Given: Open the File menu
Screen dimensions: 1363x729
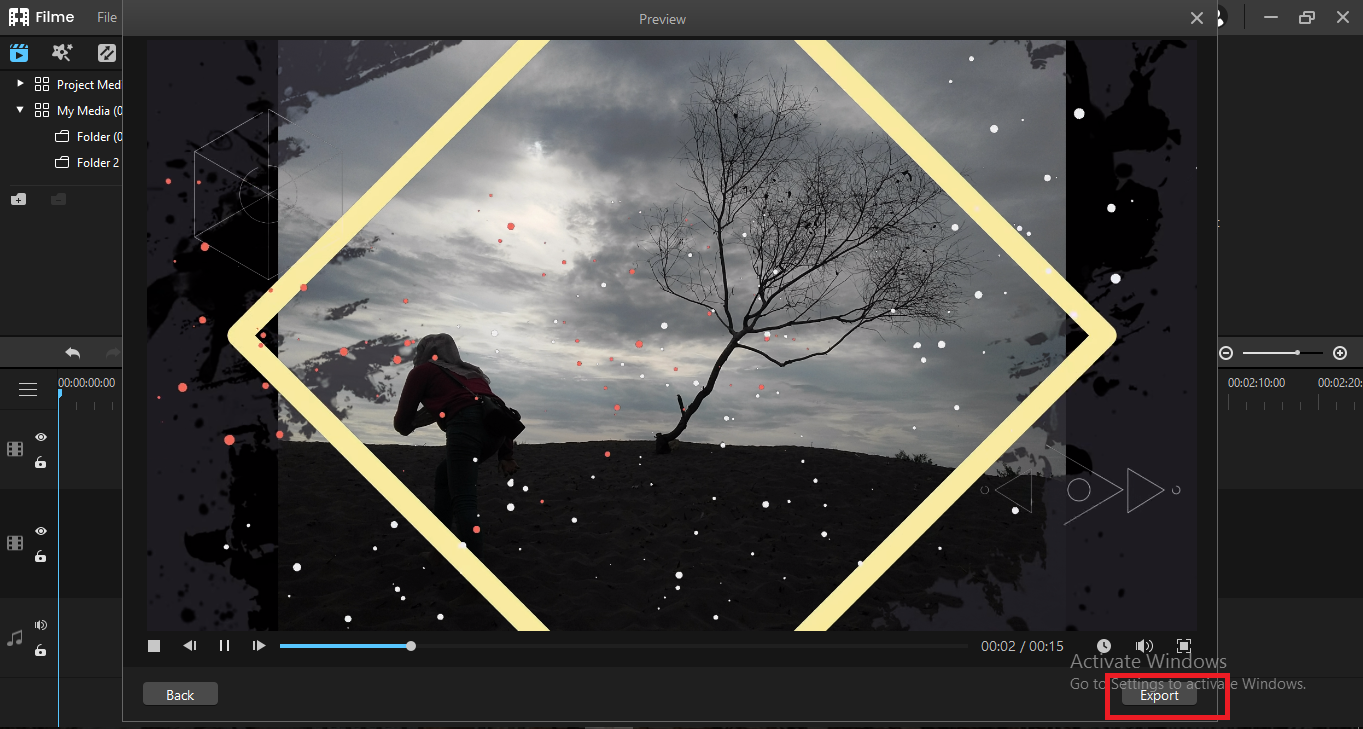Looking at the screenshot, I should [x=106, y=16].
